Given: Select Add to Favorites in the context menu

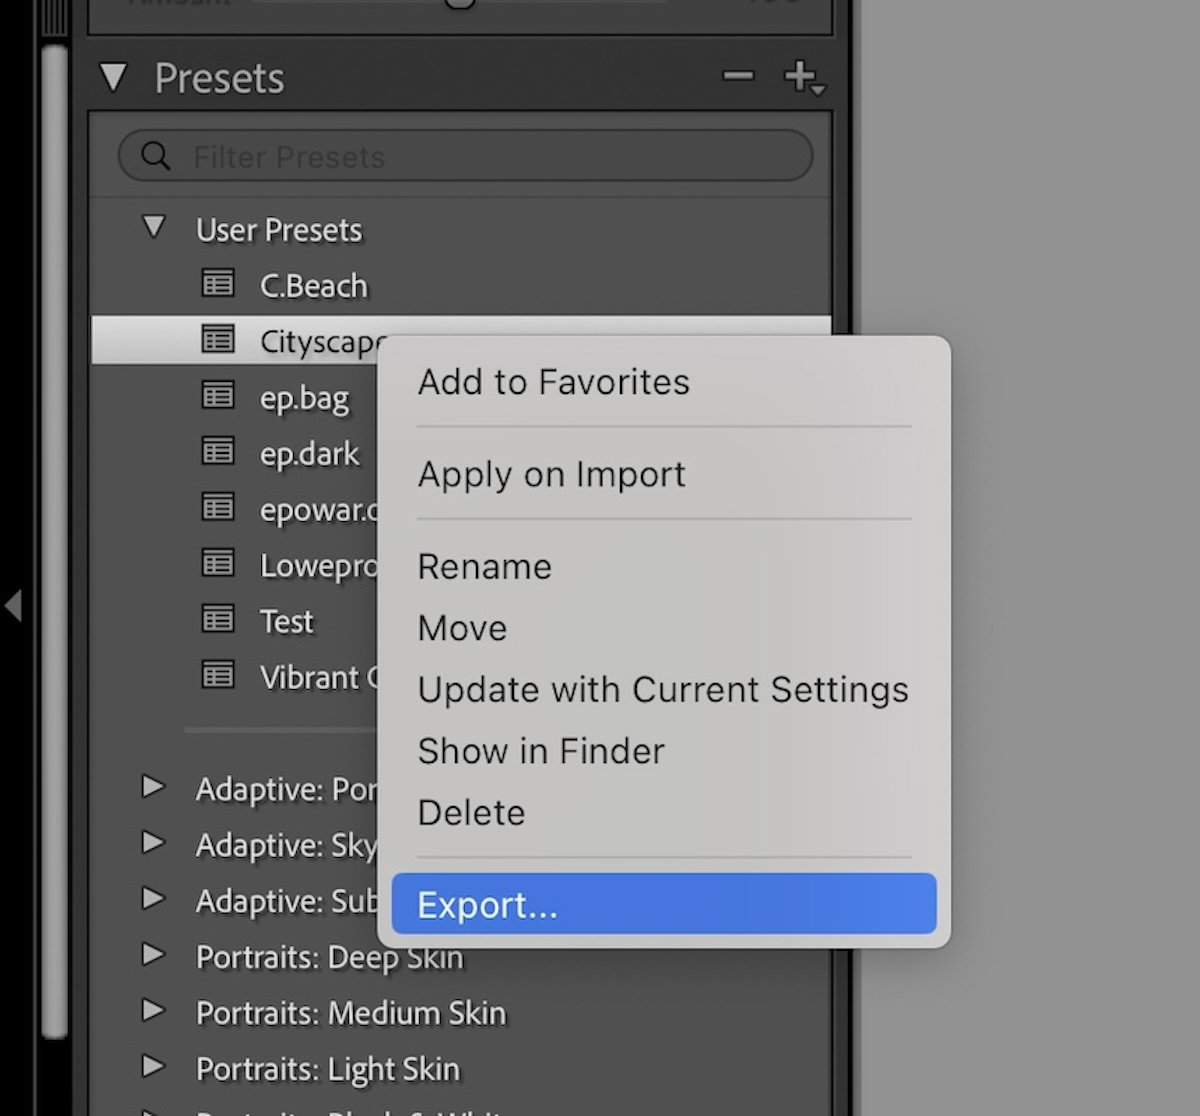Looking at the screenshot, I should (x=553, y=381).
